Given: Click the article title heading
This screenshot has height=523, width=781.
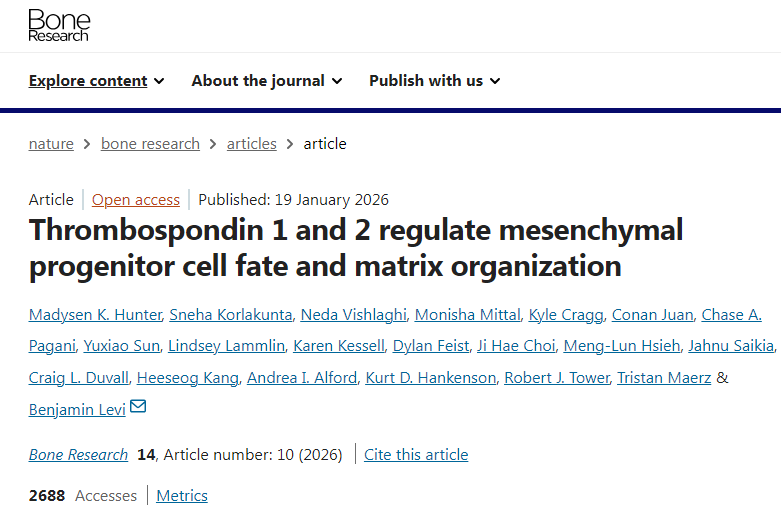Looking at the screenshot, I should pos(356,248).
